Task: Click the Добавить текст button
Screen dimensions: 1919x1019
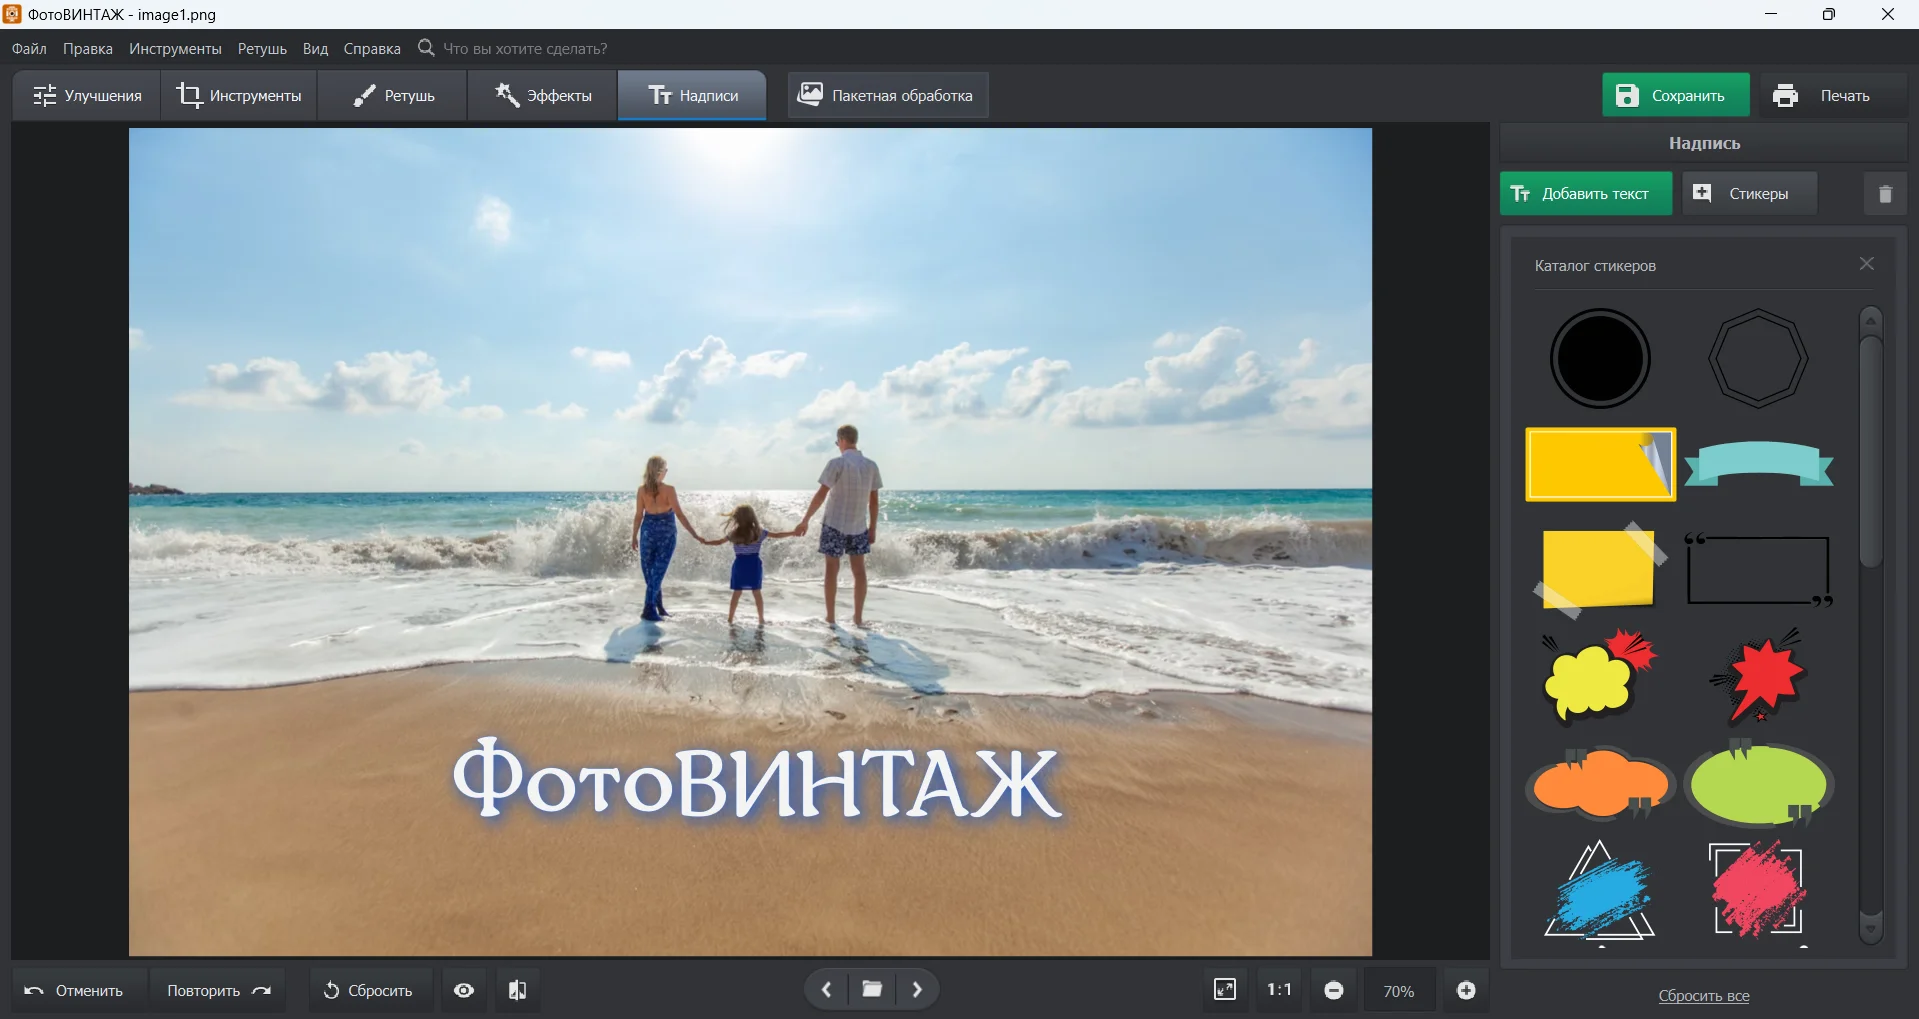Action: pyautogui.click(x=1585, y=194)
